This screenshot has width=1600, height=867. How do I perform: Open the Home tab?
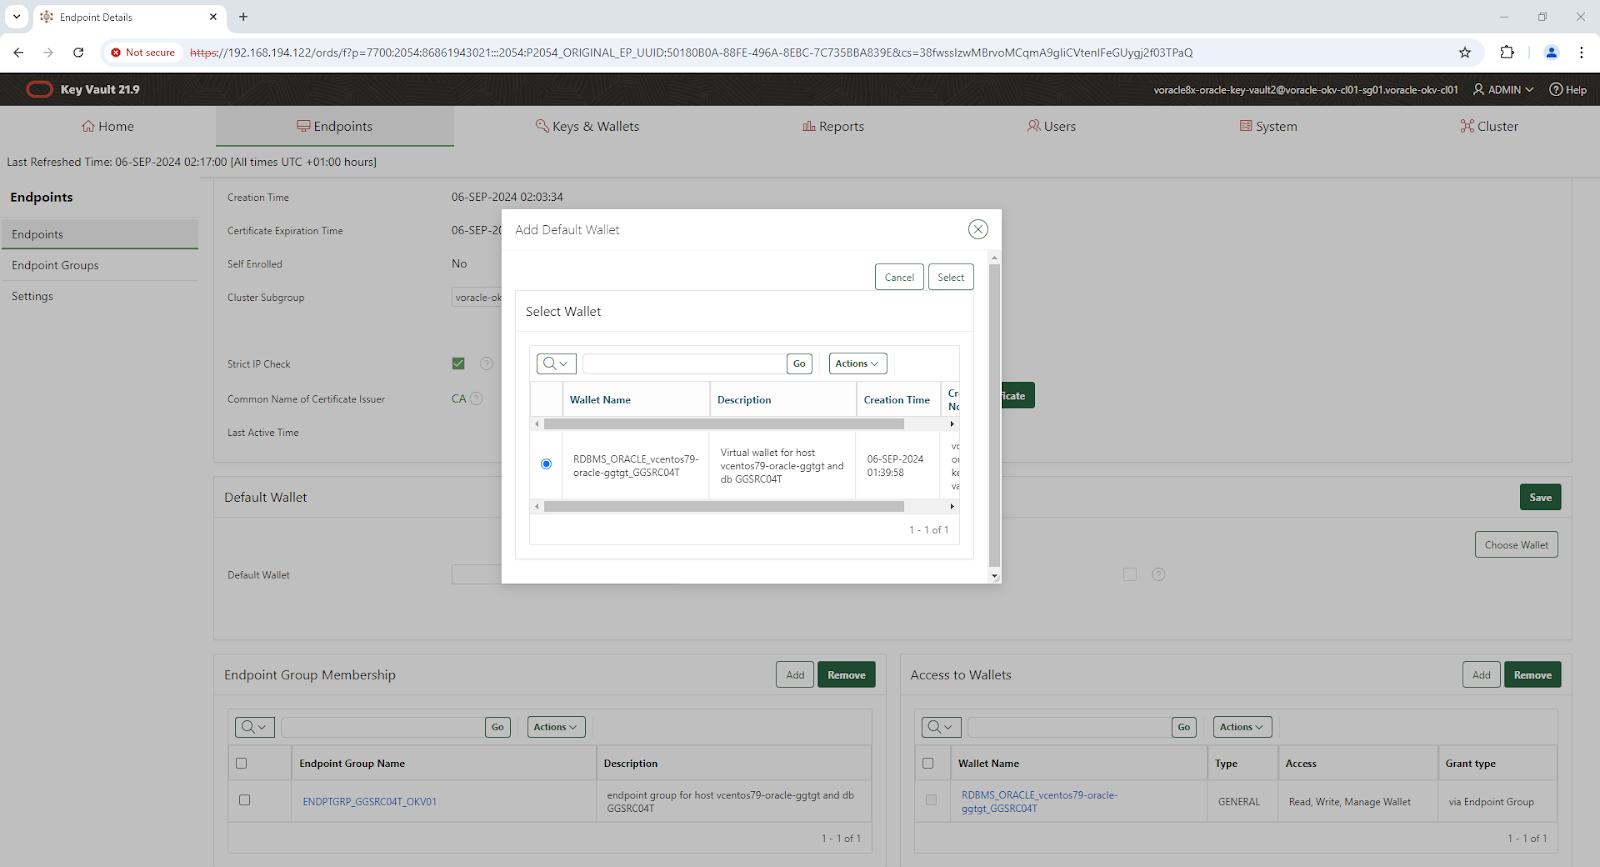(108, 126)
